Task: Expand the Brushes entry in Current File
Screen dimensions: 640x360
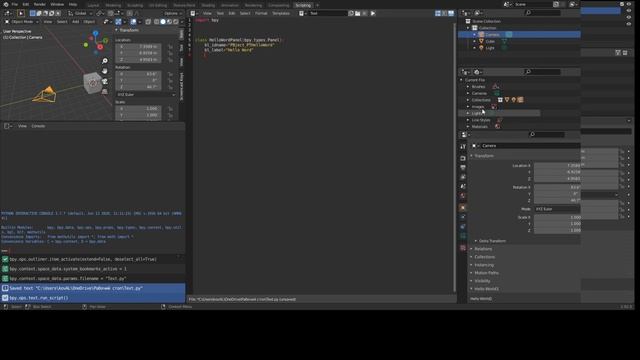Action: pos(468,87)
